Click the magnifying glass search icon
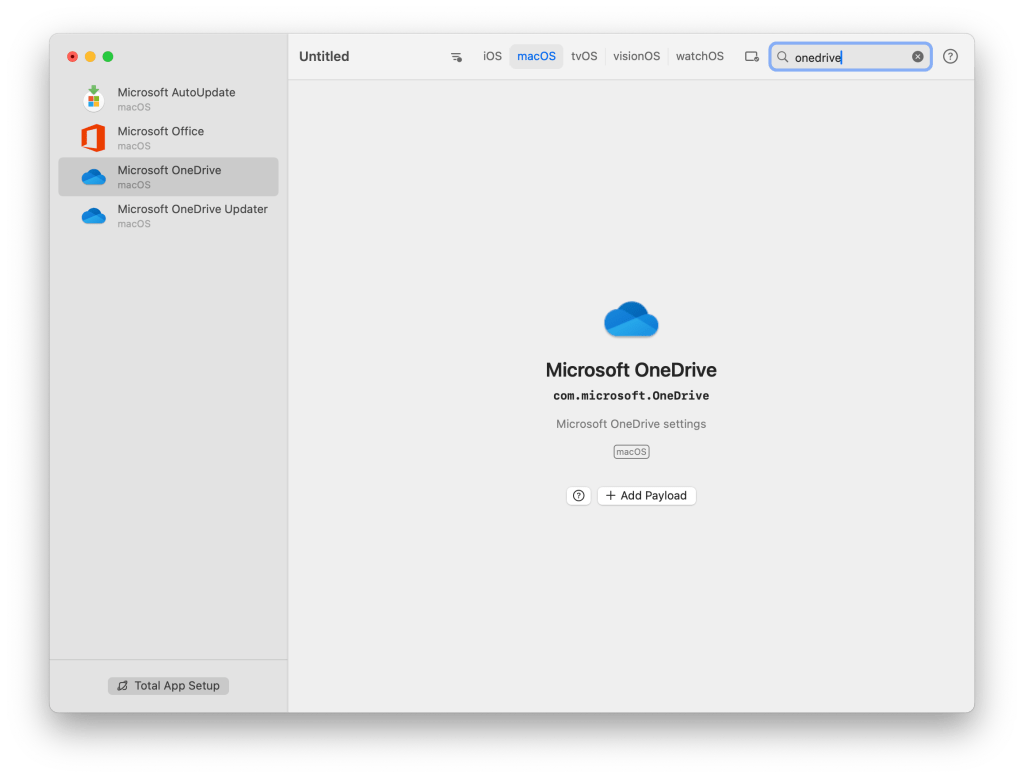 point(783,57)
